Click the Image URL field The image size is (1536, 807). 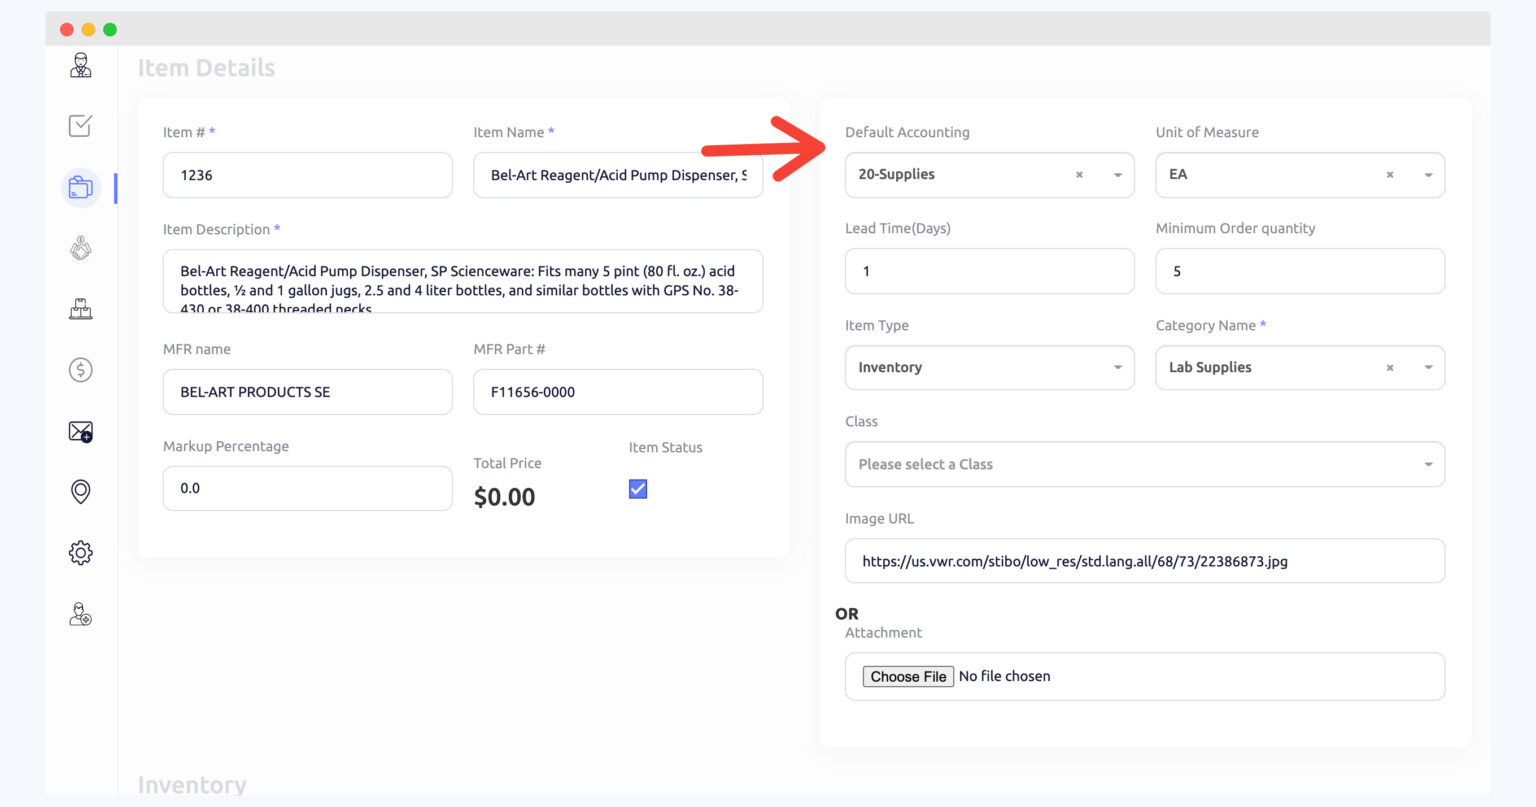pyautogui.click(x=1144, y=561)
